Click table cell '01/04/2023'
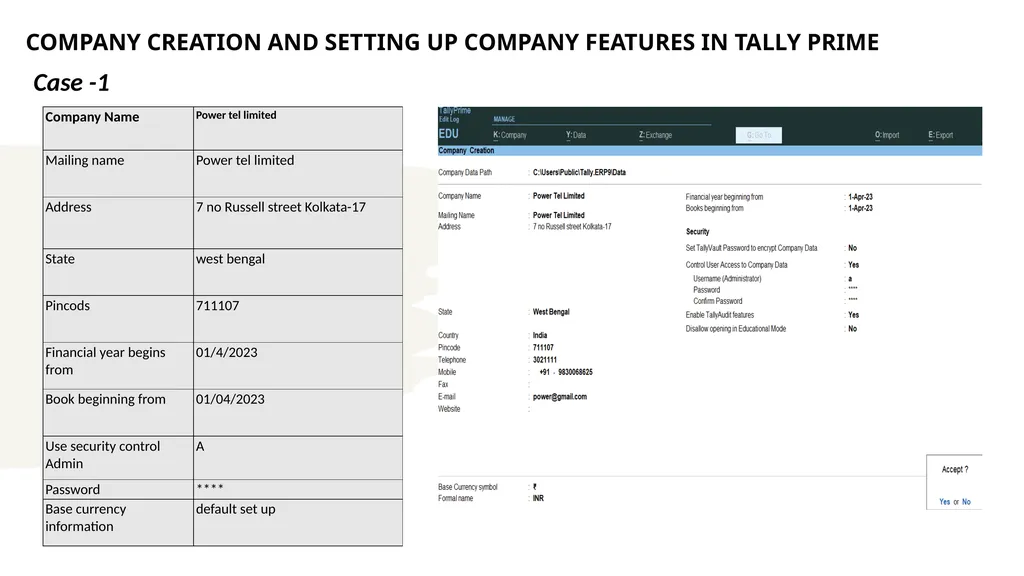 point(298,413)
